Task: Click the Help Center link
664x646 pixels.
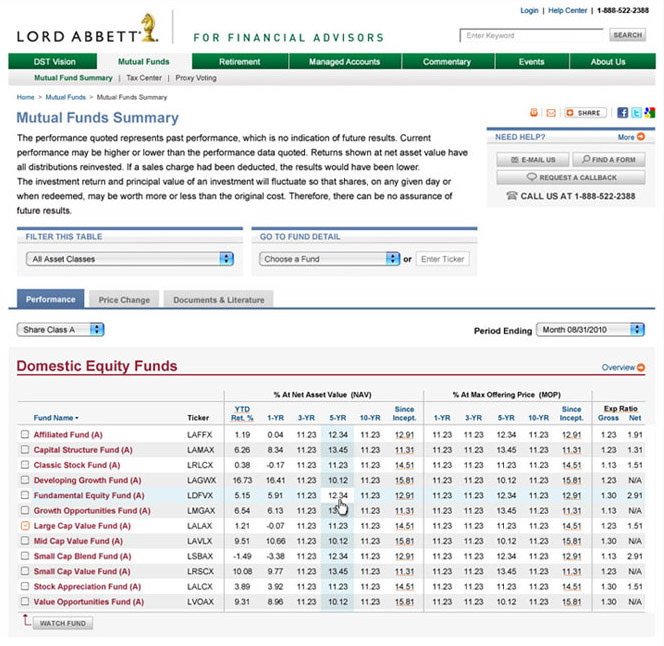Action: click(x=567, y=11)
